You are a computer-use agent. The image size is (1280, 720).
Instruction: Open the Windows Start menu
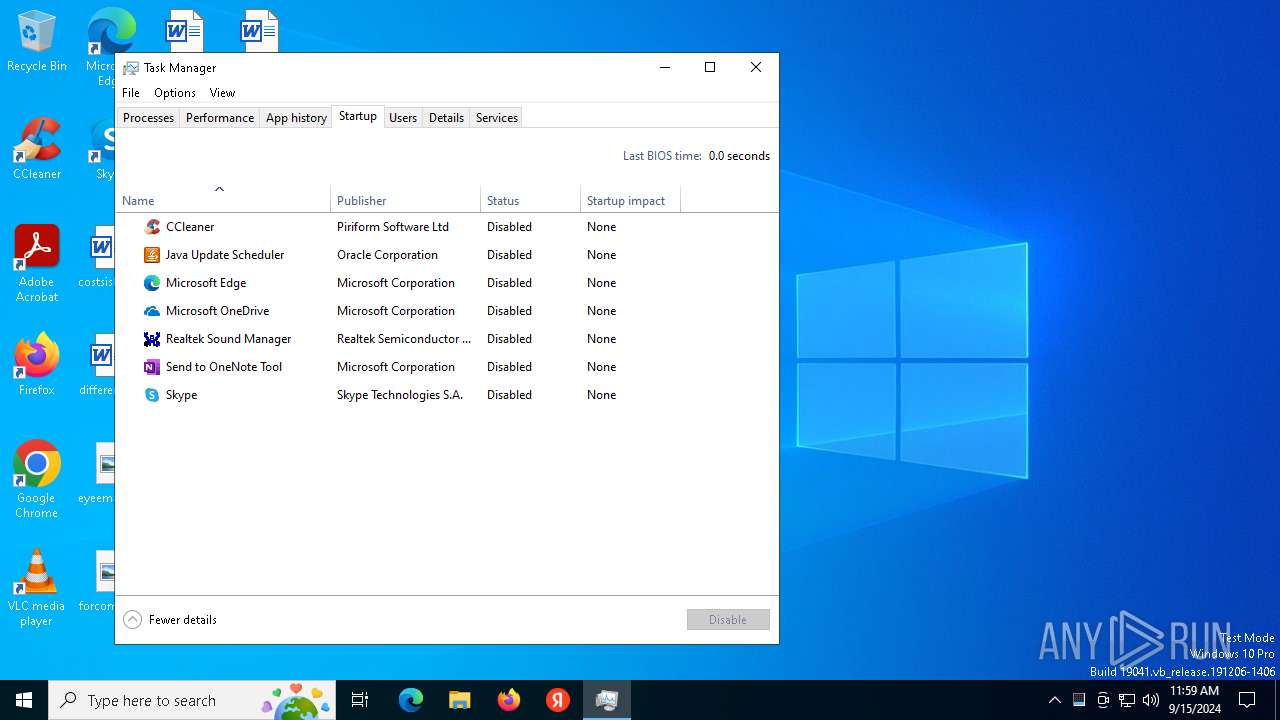pos(24,700)
